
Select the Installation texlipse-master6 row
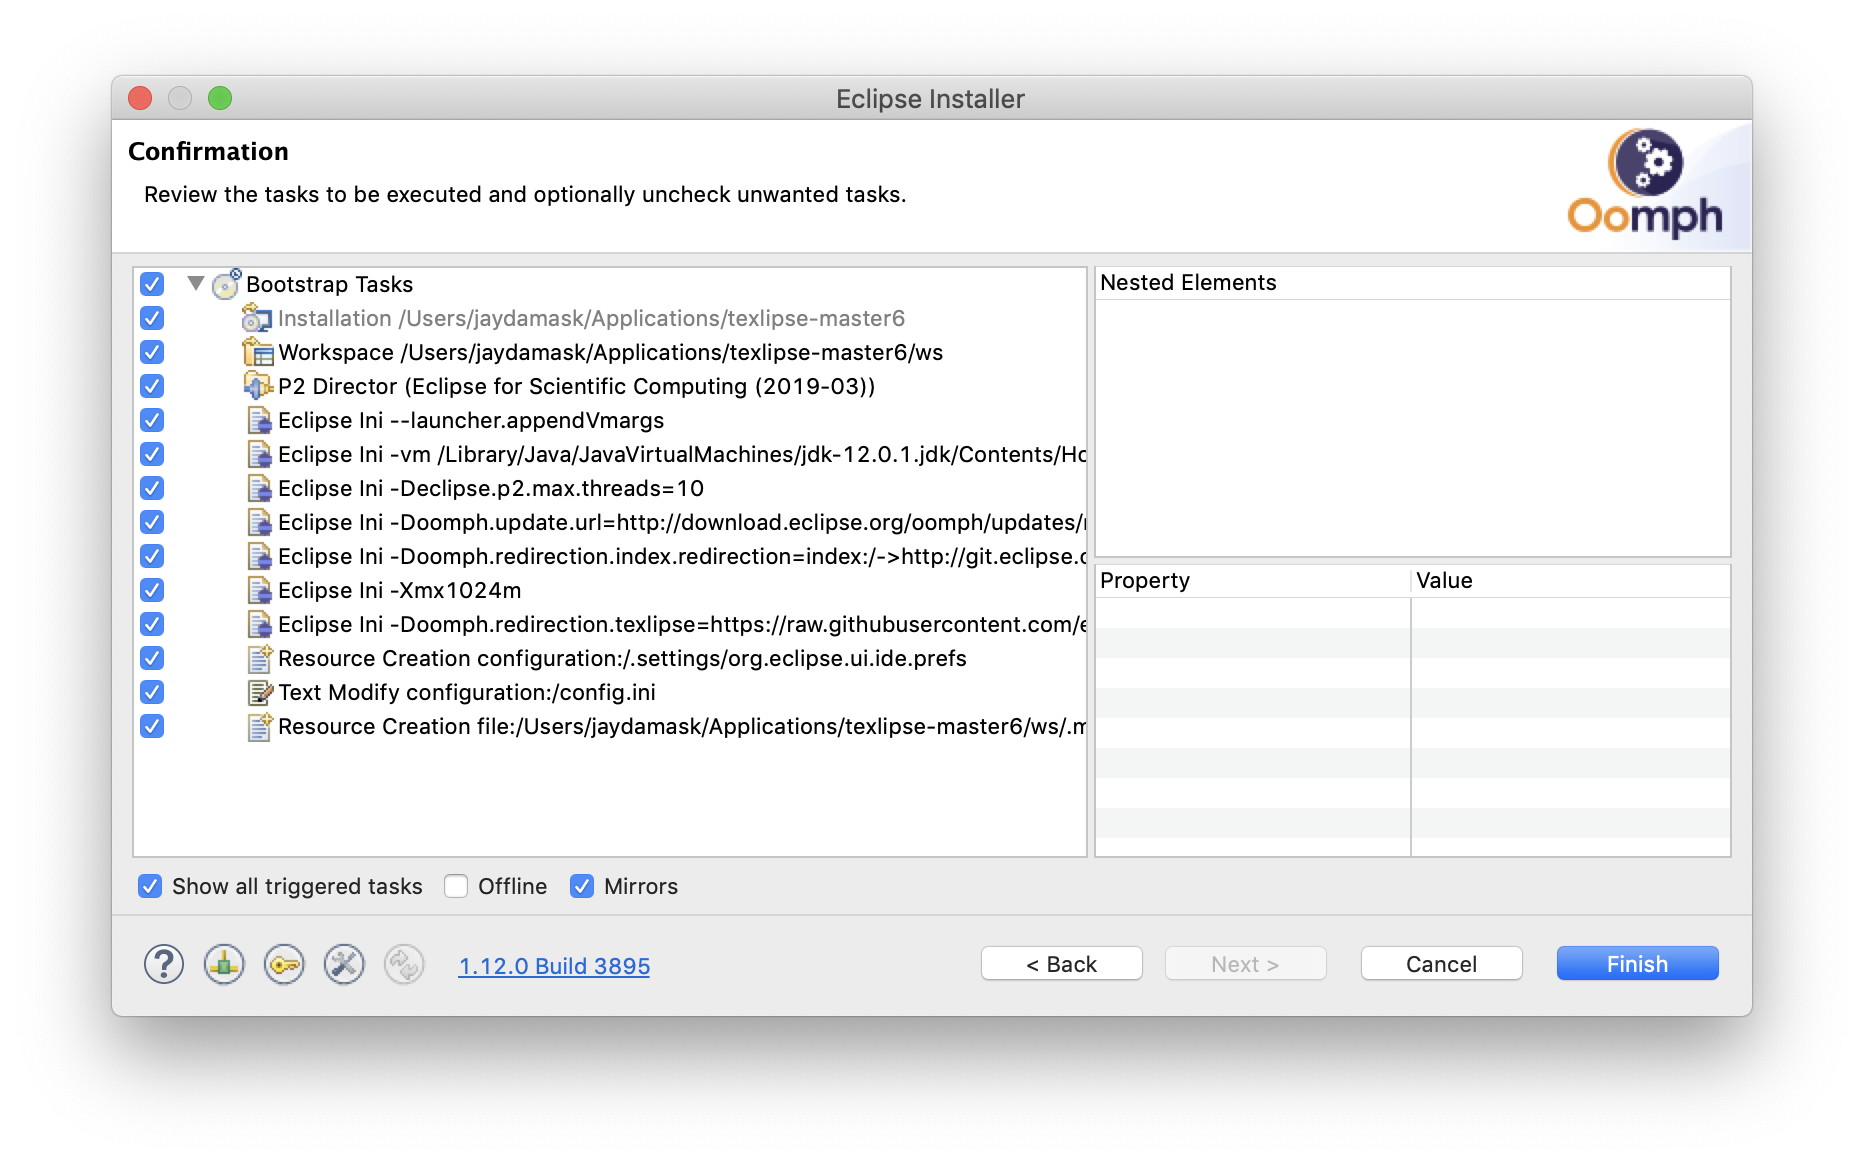[x=591, y=318]
